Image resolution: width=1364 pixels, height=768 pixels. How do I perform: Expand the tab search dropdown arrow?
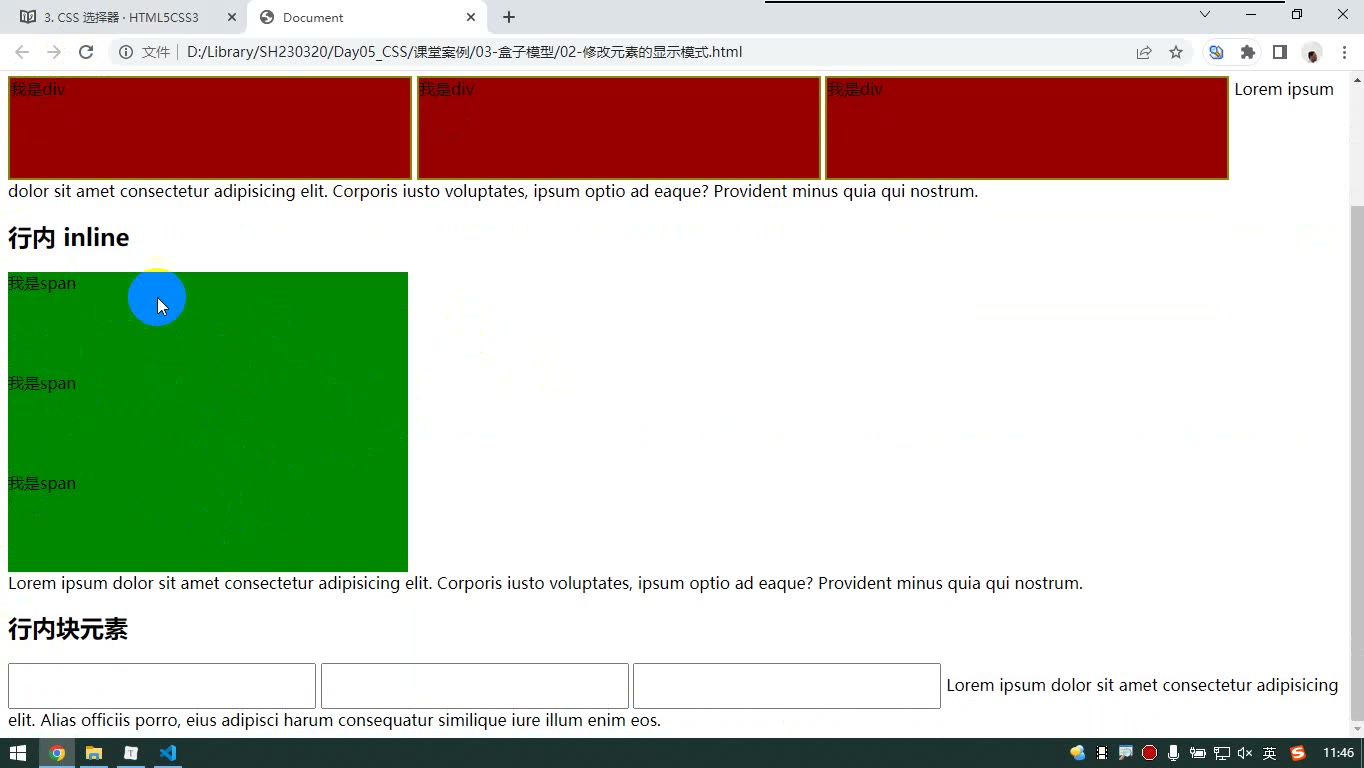click(1205, 15)
